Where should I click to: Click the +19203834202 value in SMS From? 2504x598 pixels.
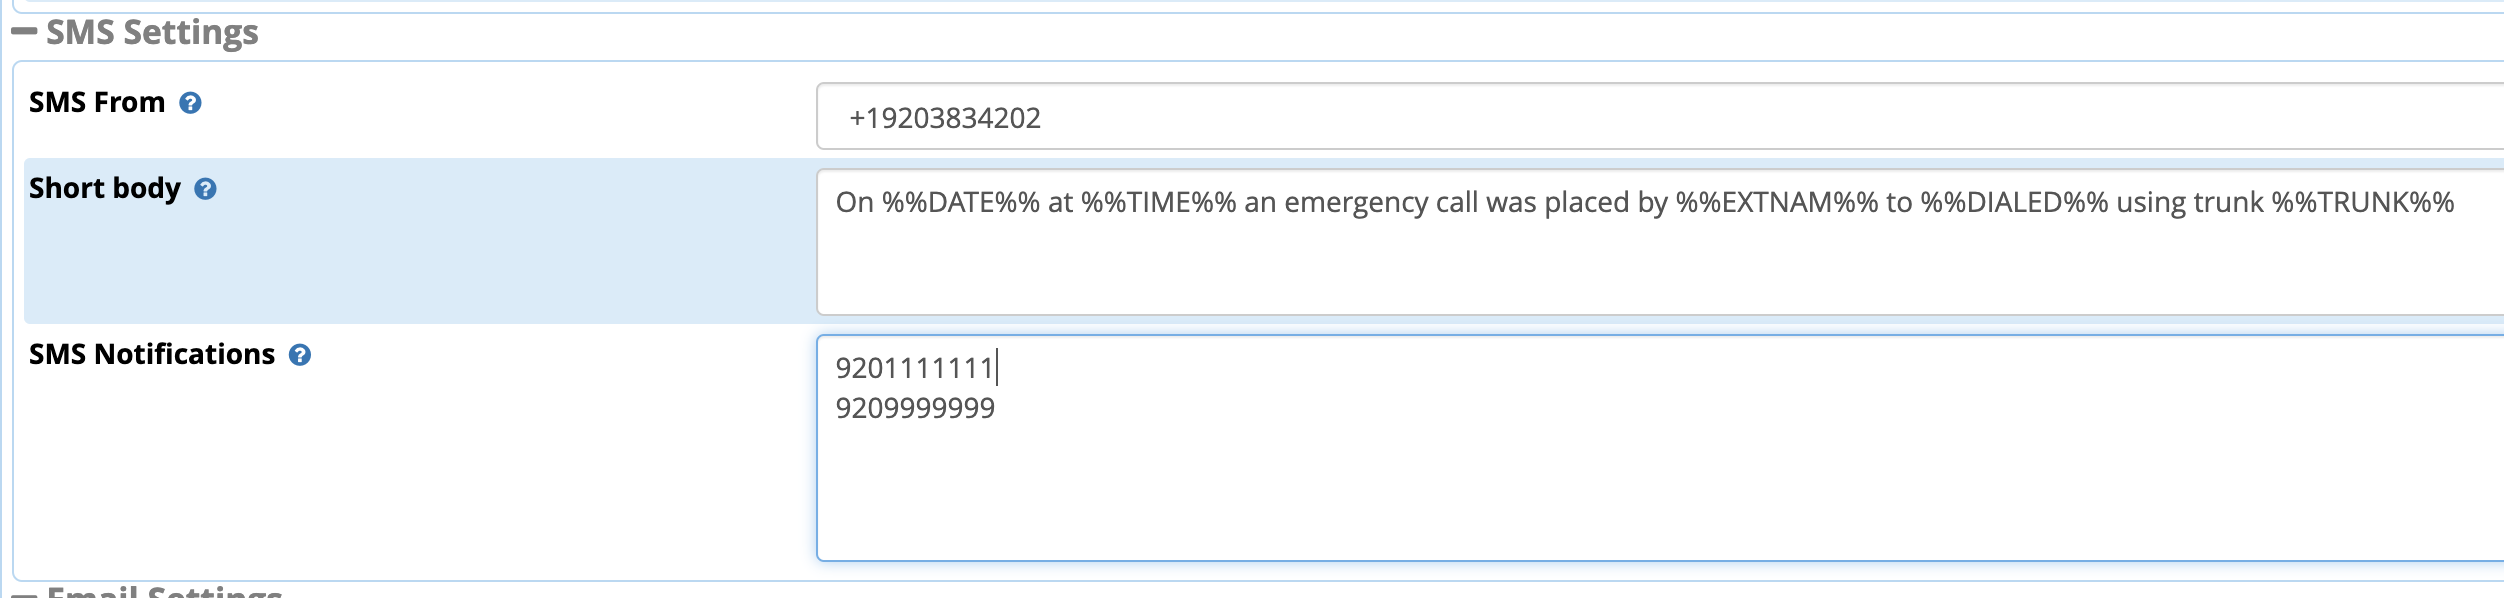tap(945, 118)
